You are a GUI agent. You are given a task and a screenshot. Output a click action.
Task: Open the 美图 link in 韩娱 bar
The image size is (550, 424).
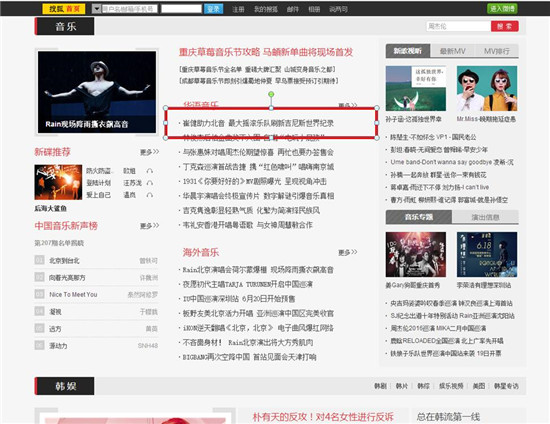click(x=479, y=386)
